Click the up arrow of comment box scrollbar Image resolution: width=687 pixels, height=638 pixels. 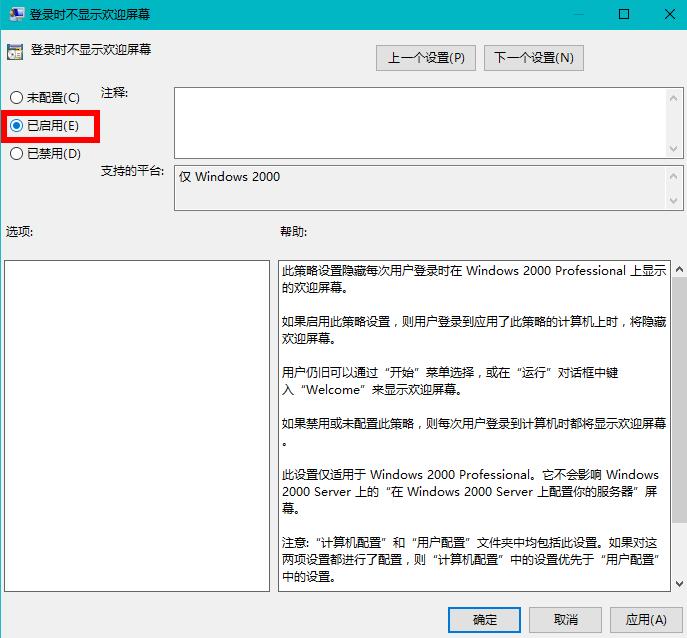point(673,98)
